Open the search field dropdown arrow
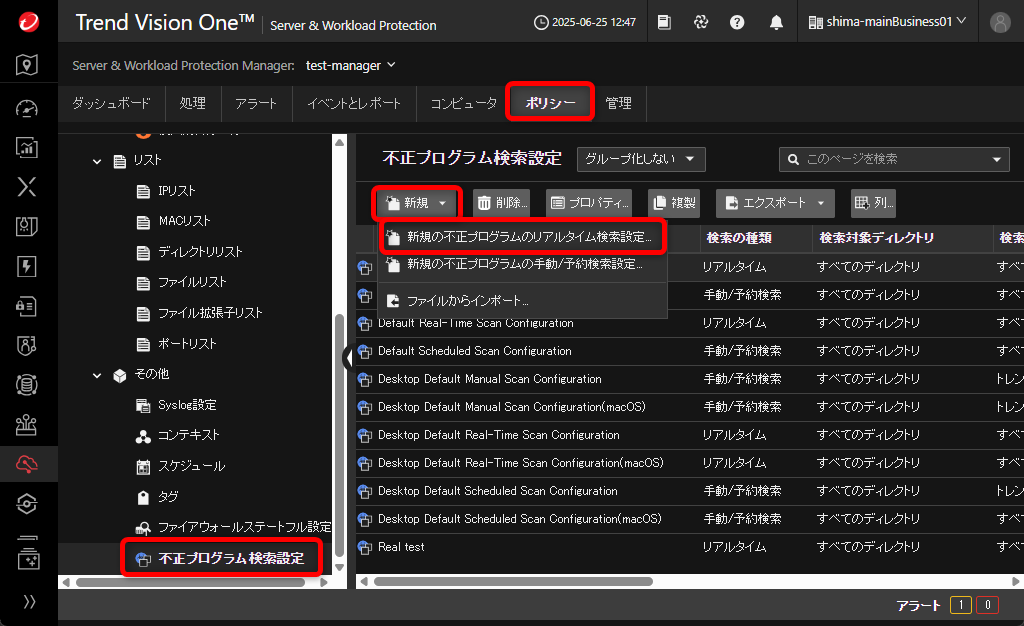This screenshot has height=626, width=1024. 997,159
